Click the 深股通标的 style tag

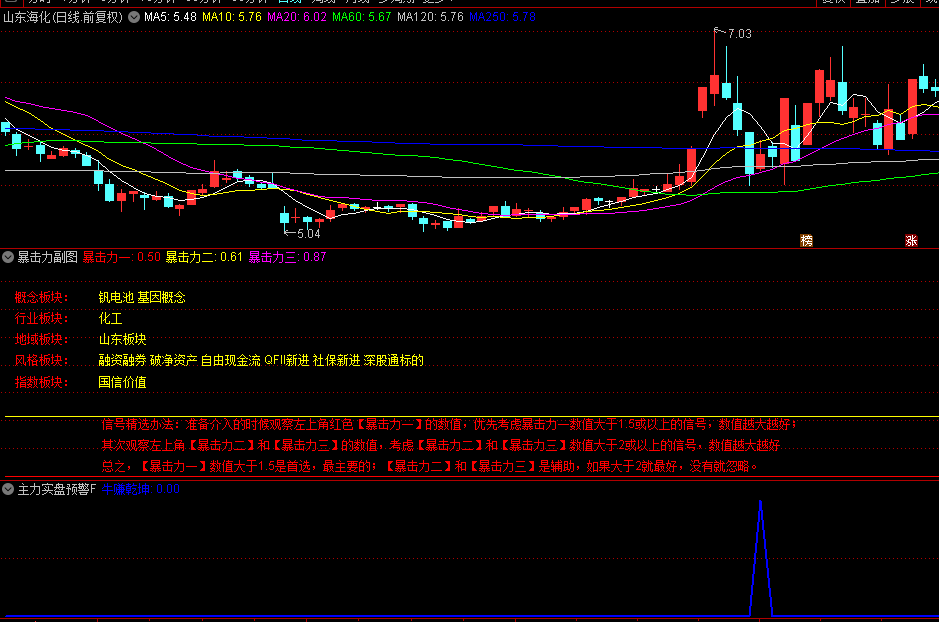393,360
